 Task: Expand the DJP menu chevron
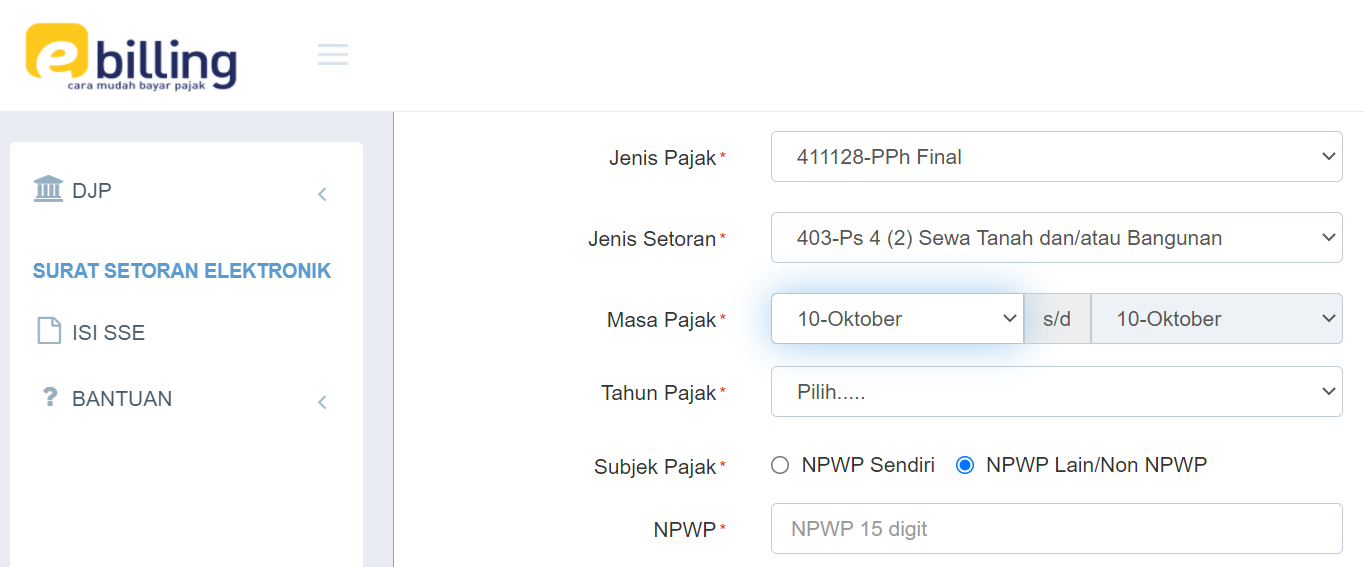click(x=322, y=194)
